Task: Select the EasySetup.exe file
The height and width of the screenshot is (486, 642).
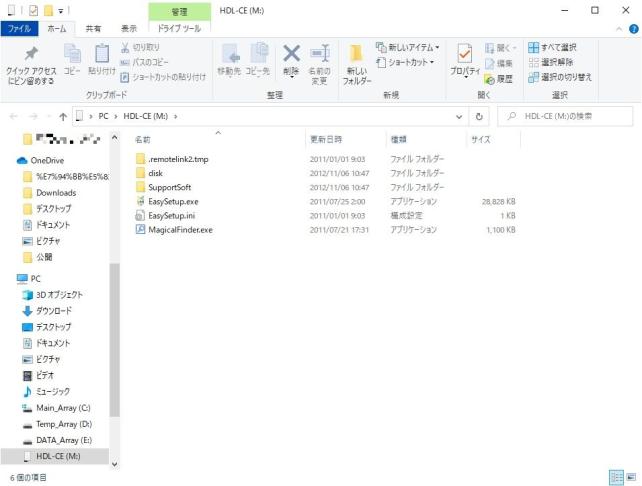Action: pyautogui.click(x=173, y=201)
